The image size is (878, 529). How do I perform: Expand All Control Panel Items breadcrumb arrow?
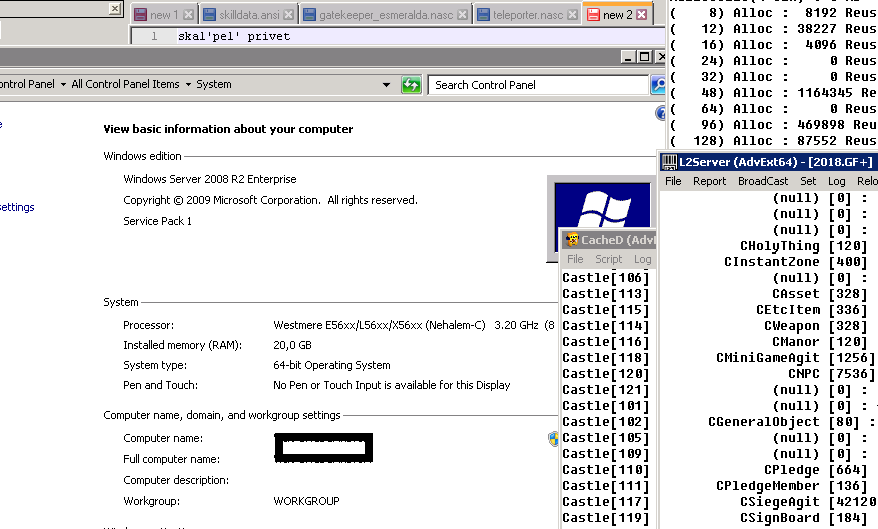pyautogui.click(x=188, y=85)
